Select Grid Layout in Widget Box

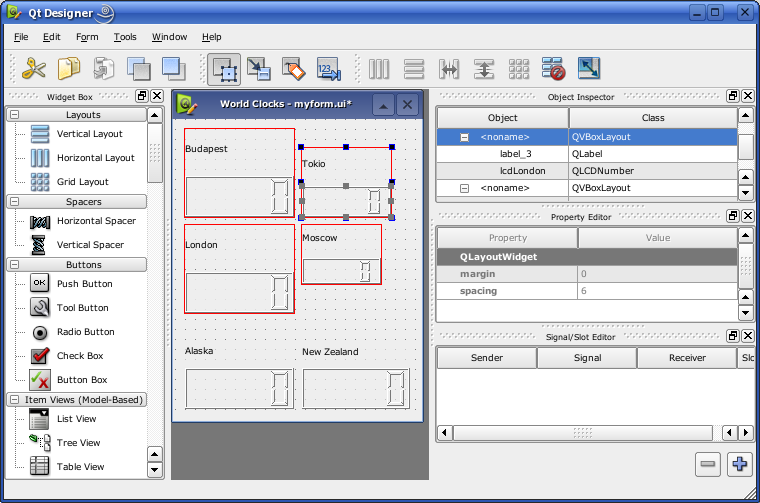69,182
